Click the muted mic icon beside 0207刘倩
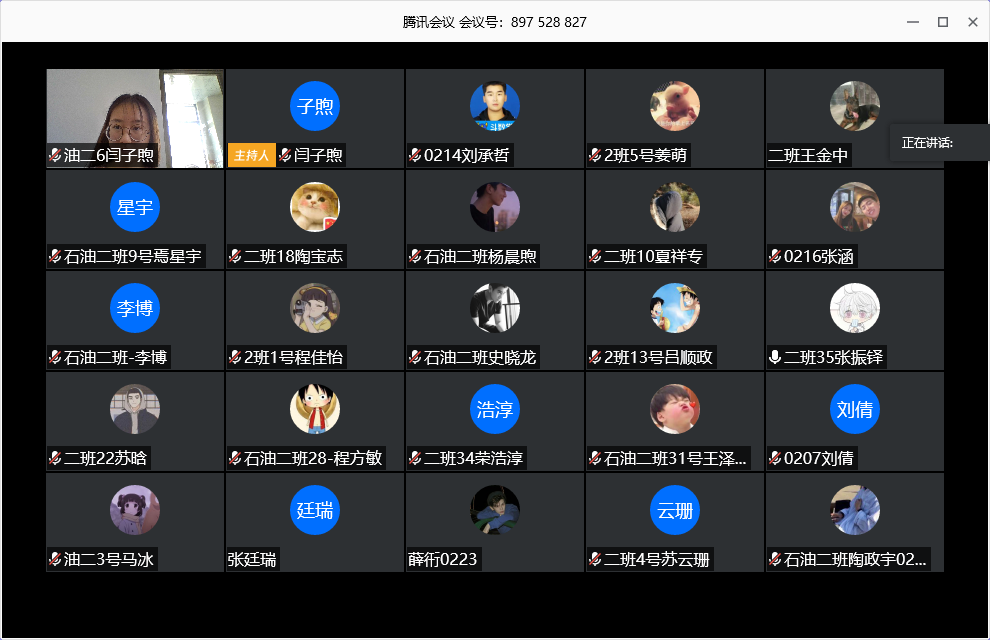This screenshot has width=990, height=640. [775, 458]
